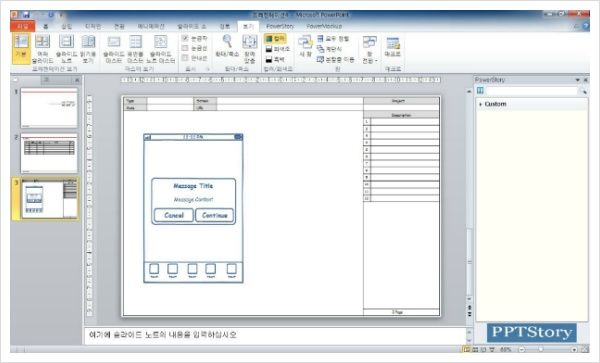Open the 슬라이드 노트 마스터 view
The image size is (600, 363).
click(161, 49)
